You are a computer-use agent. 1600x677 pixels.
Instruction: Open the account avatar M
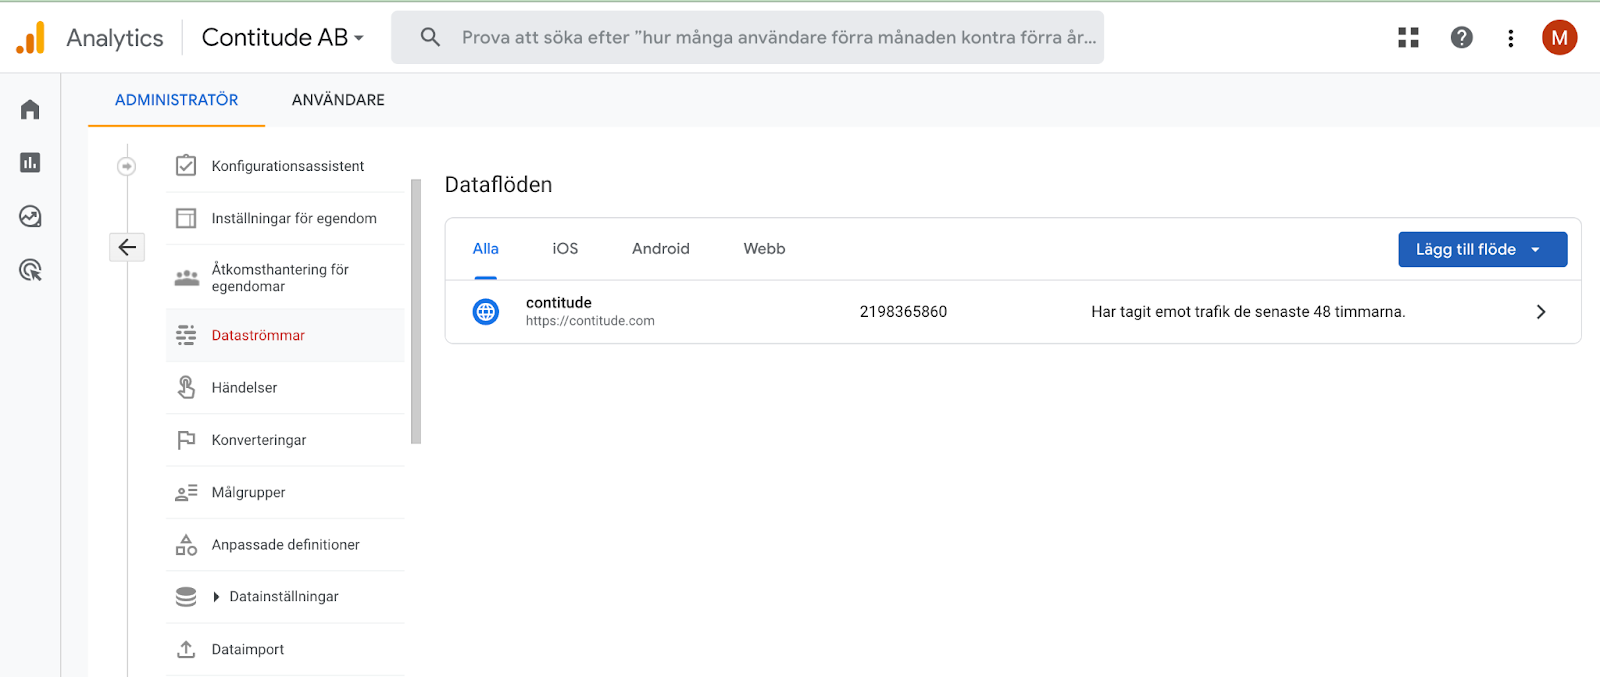click(x=1559, y=38)
